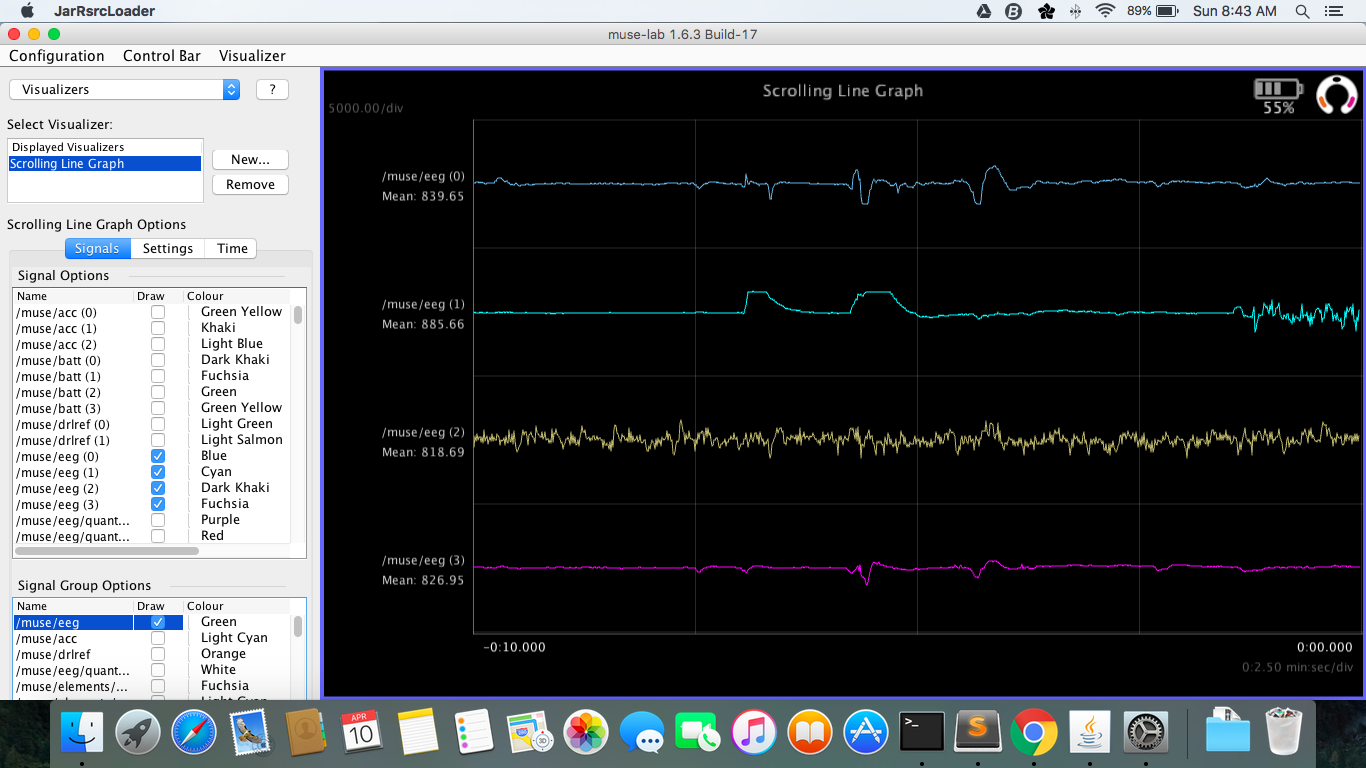Toggle Draw checkbox for /muse/eeg group

[x=158, y=622]
